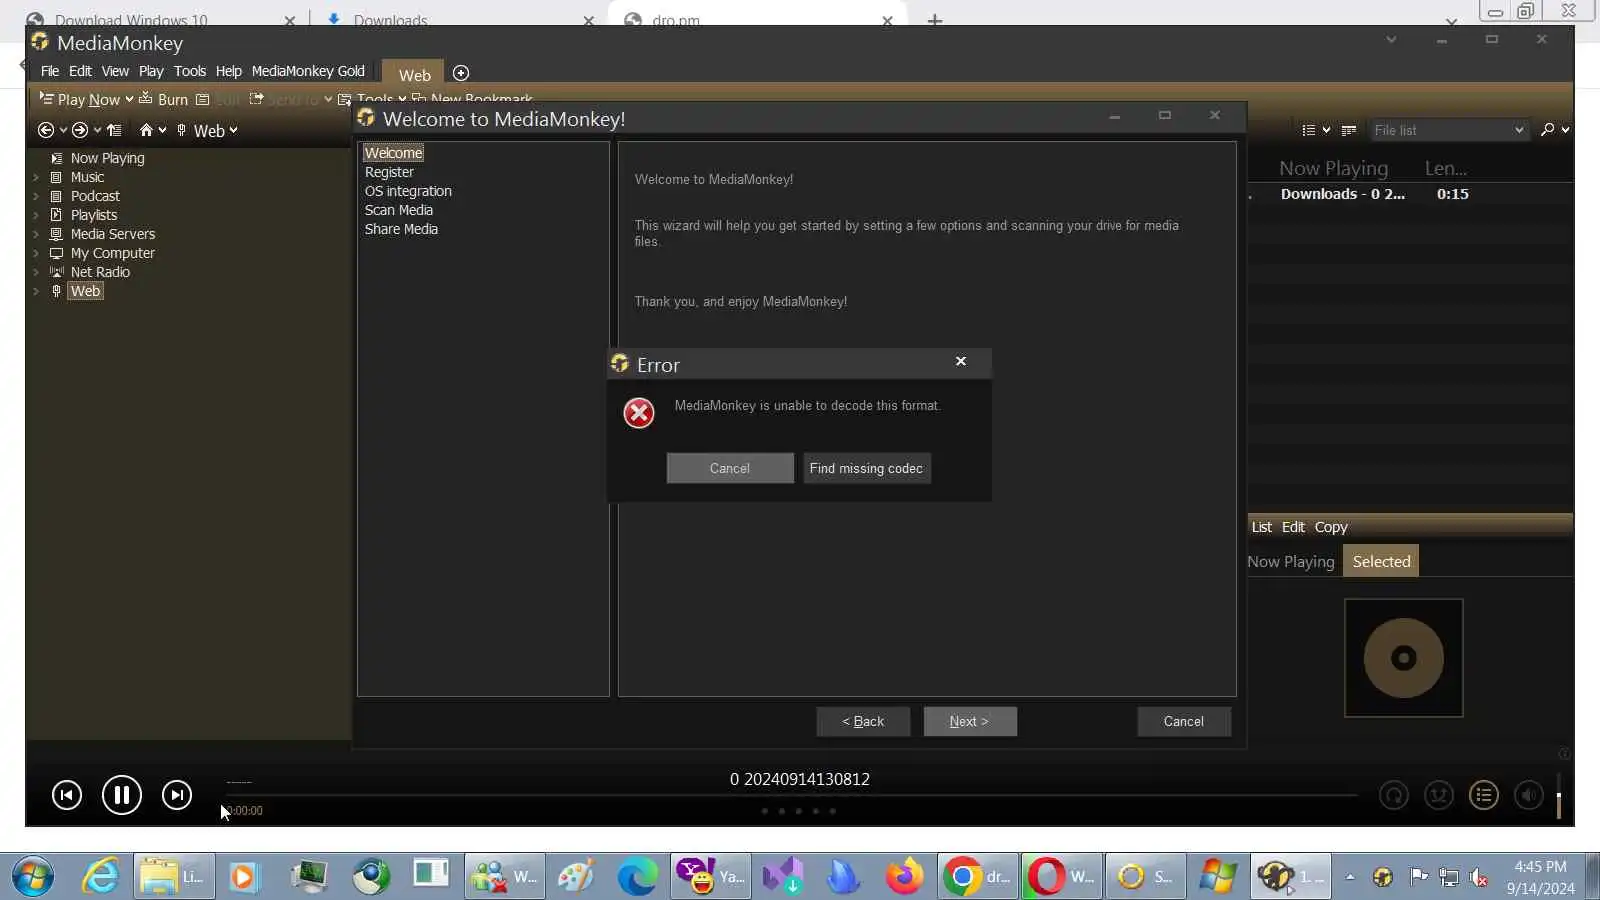The width and height of the screenshot is (1600, 900).
Task: Open the List menu in Now Playing panel
Action: tap(1262, 527)
